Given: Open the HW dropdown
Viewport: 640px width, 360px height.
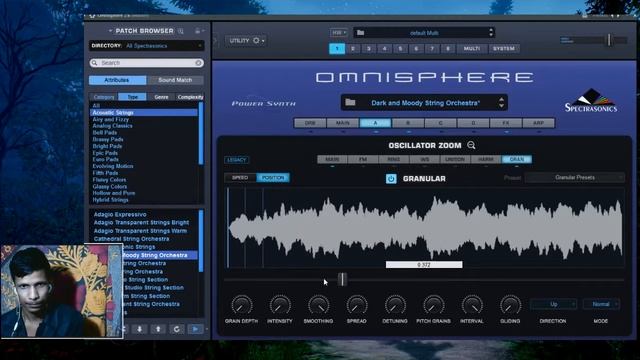Looking at the screenshot, I should [339, 33].
